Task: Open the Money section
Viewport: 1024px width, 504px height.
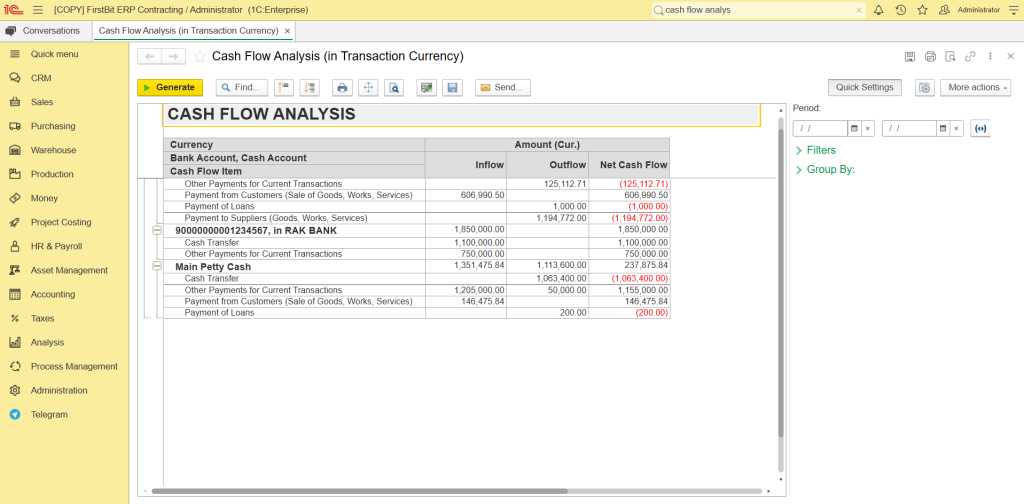Action: [44, 198]
